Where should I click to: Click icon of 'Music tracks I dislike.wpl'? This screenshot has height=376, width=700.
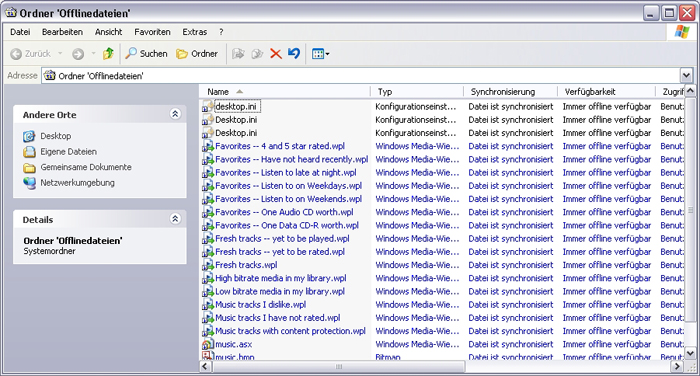click(x=208, y=305)
